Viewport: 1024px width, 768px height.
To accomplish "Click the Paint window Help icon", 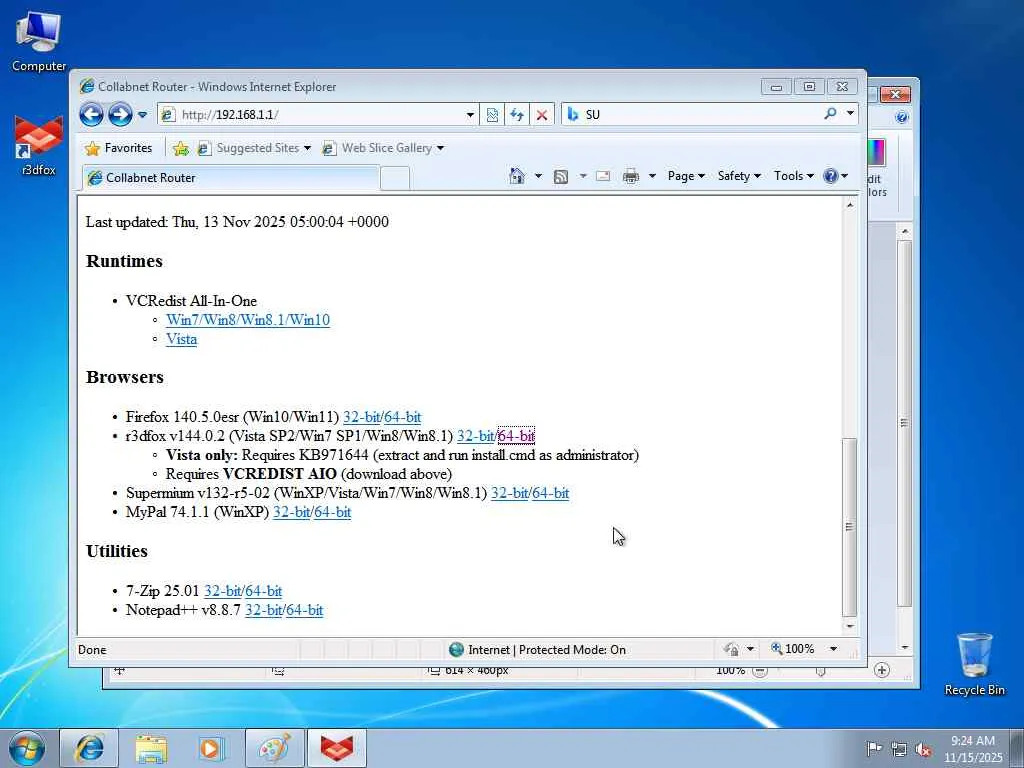I will point(902,118).
